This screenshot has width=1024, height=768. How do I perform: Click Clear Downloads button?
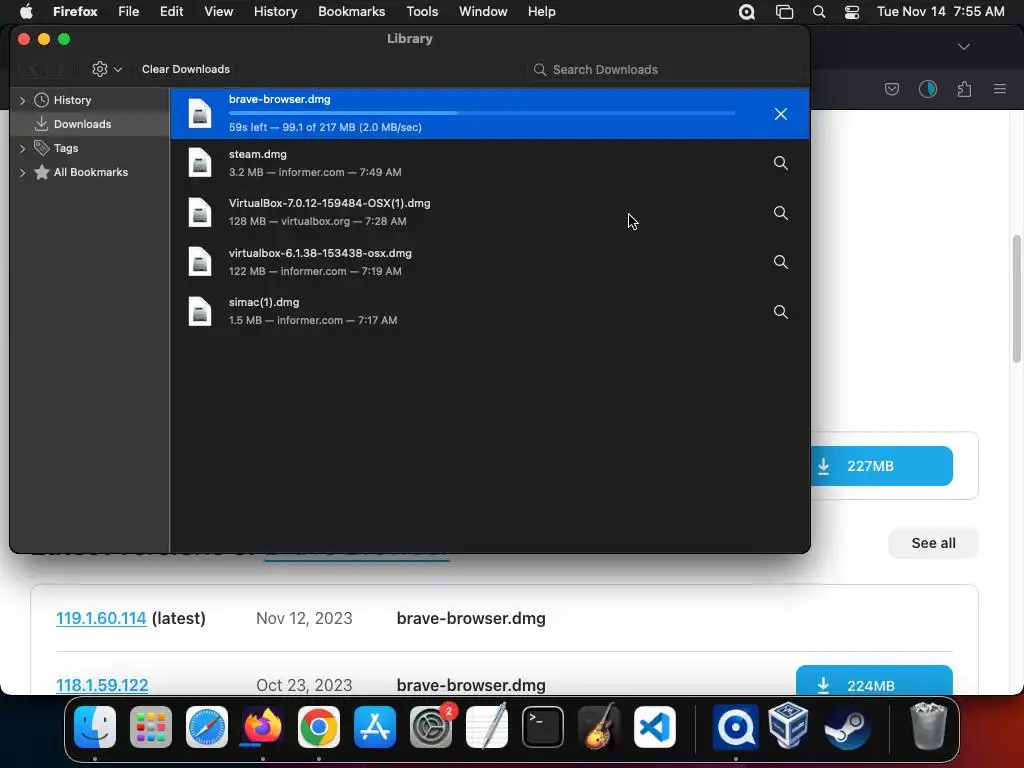tap(186, 69)
